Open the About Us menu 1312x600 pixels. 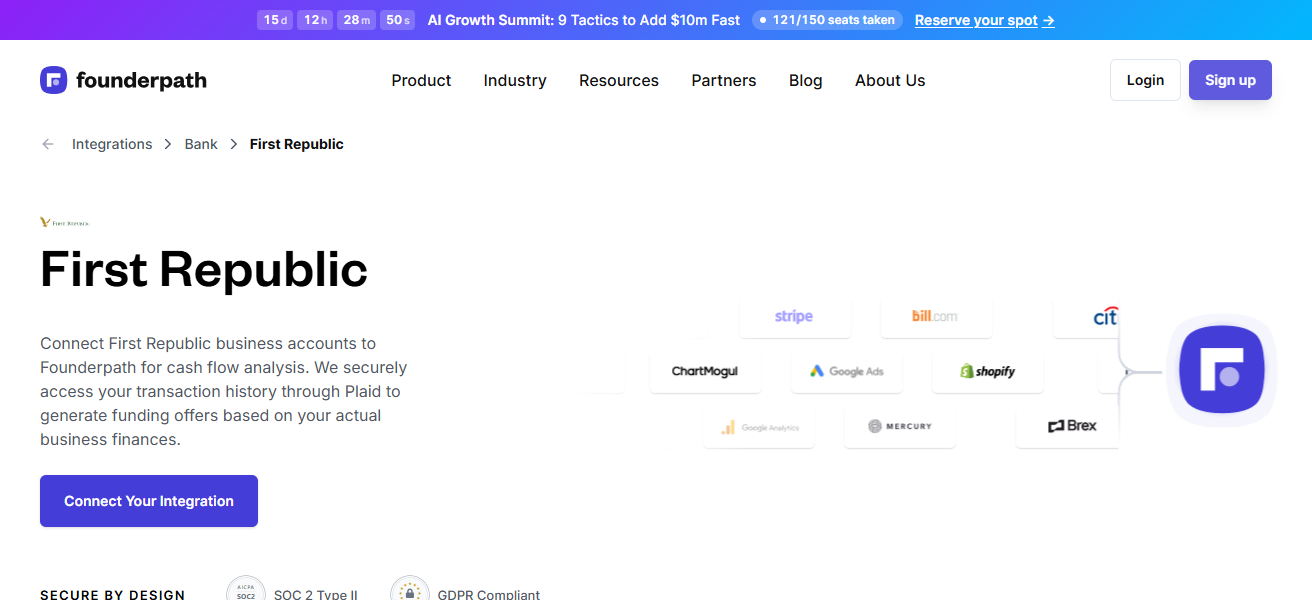tap(890, 80)
